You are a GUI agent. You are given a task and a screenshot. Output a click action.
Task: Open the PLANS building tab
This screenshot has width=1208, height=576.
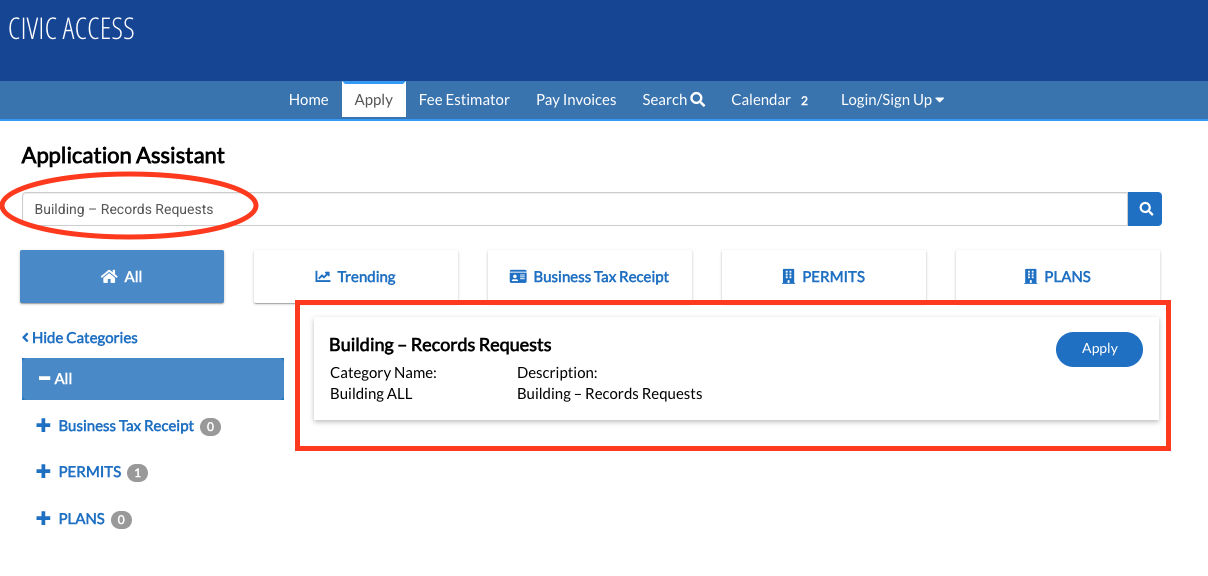tap(1057, 277)
